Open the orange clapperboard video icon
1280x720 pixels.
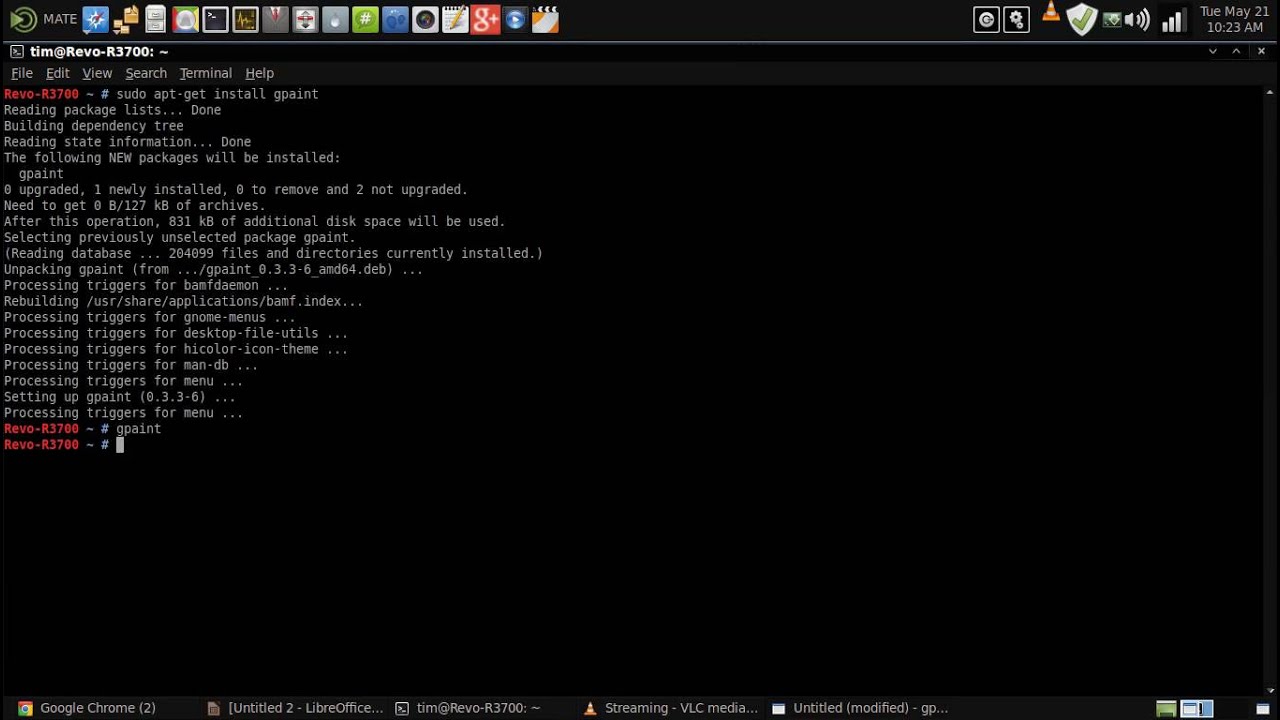(545, 19)
